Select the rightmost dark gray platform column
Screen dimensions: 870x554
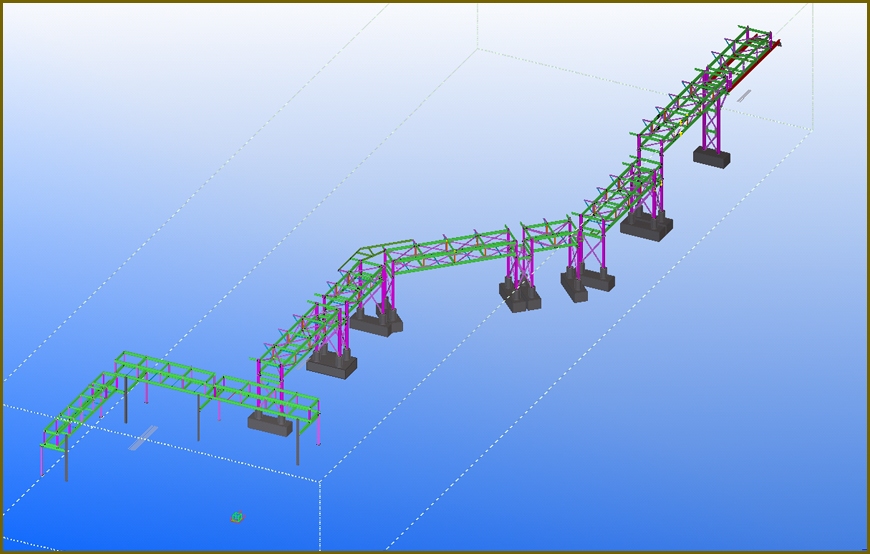pyautogui.click(x=298, y=443)
